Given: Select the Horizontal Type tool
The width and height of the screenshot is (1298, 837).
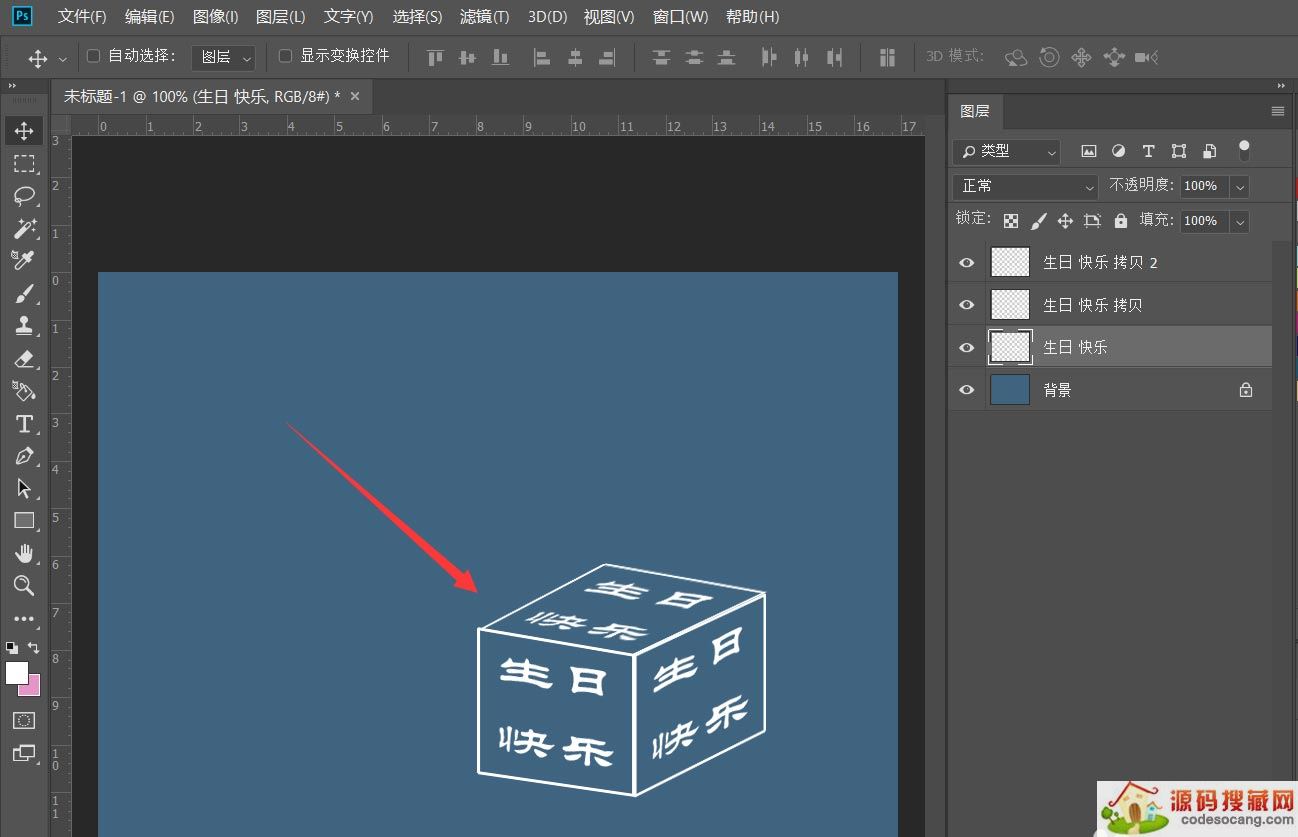Looking at the screenshot, I should coord(24,424).
